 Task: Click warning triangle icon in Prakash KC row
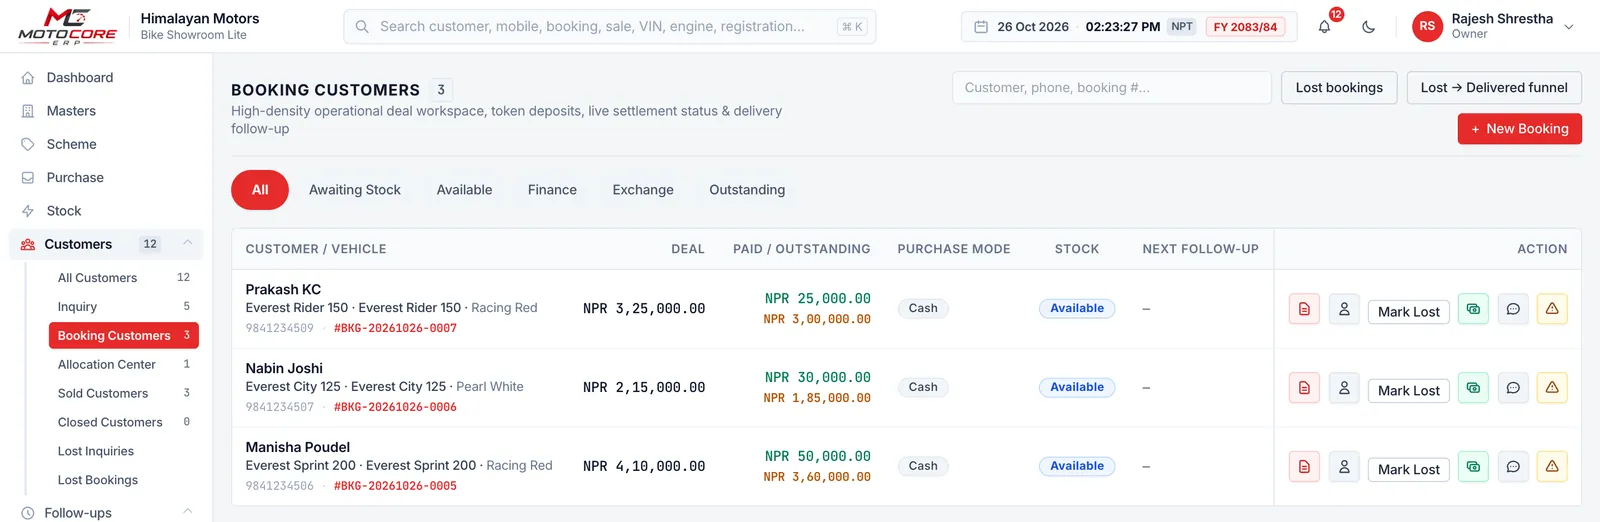tap(1552, 309)
